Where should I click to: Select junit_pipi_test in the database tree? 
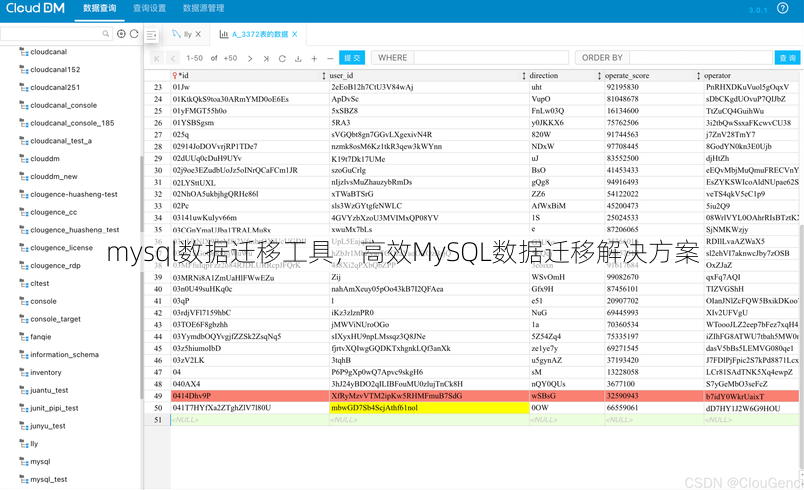click(x=54, y=408)
